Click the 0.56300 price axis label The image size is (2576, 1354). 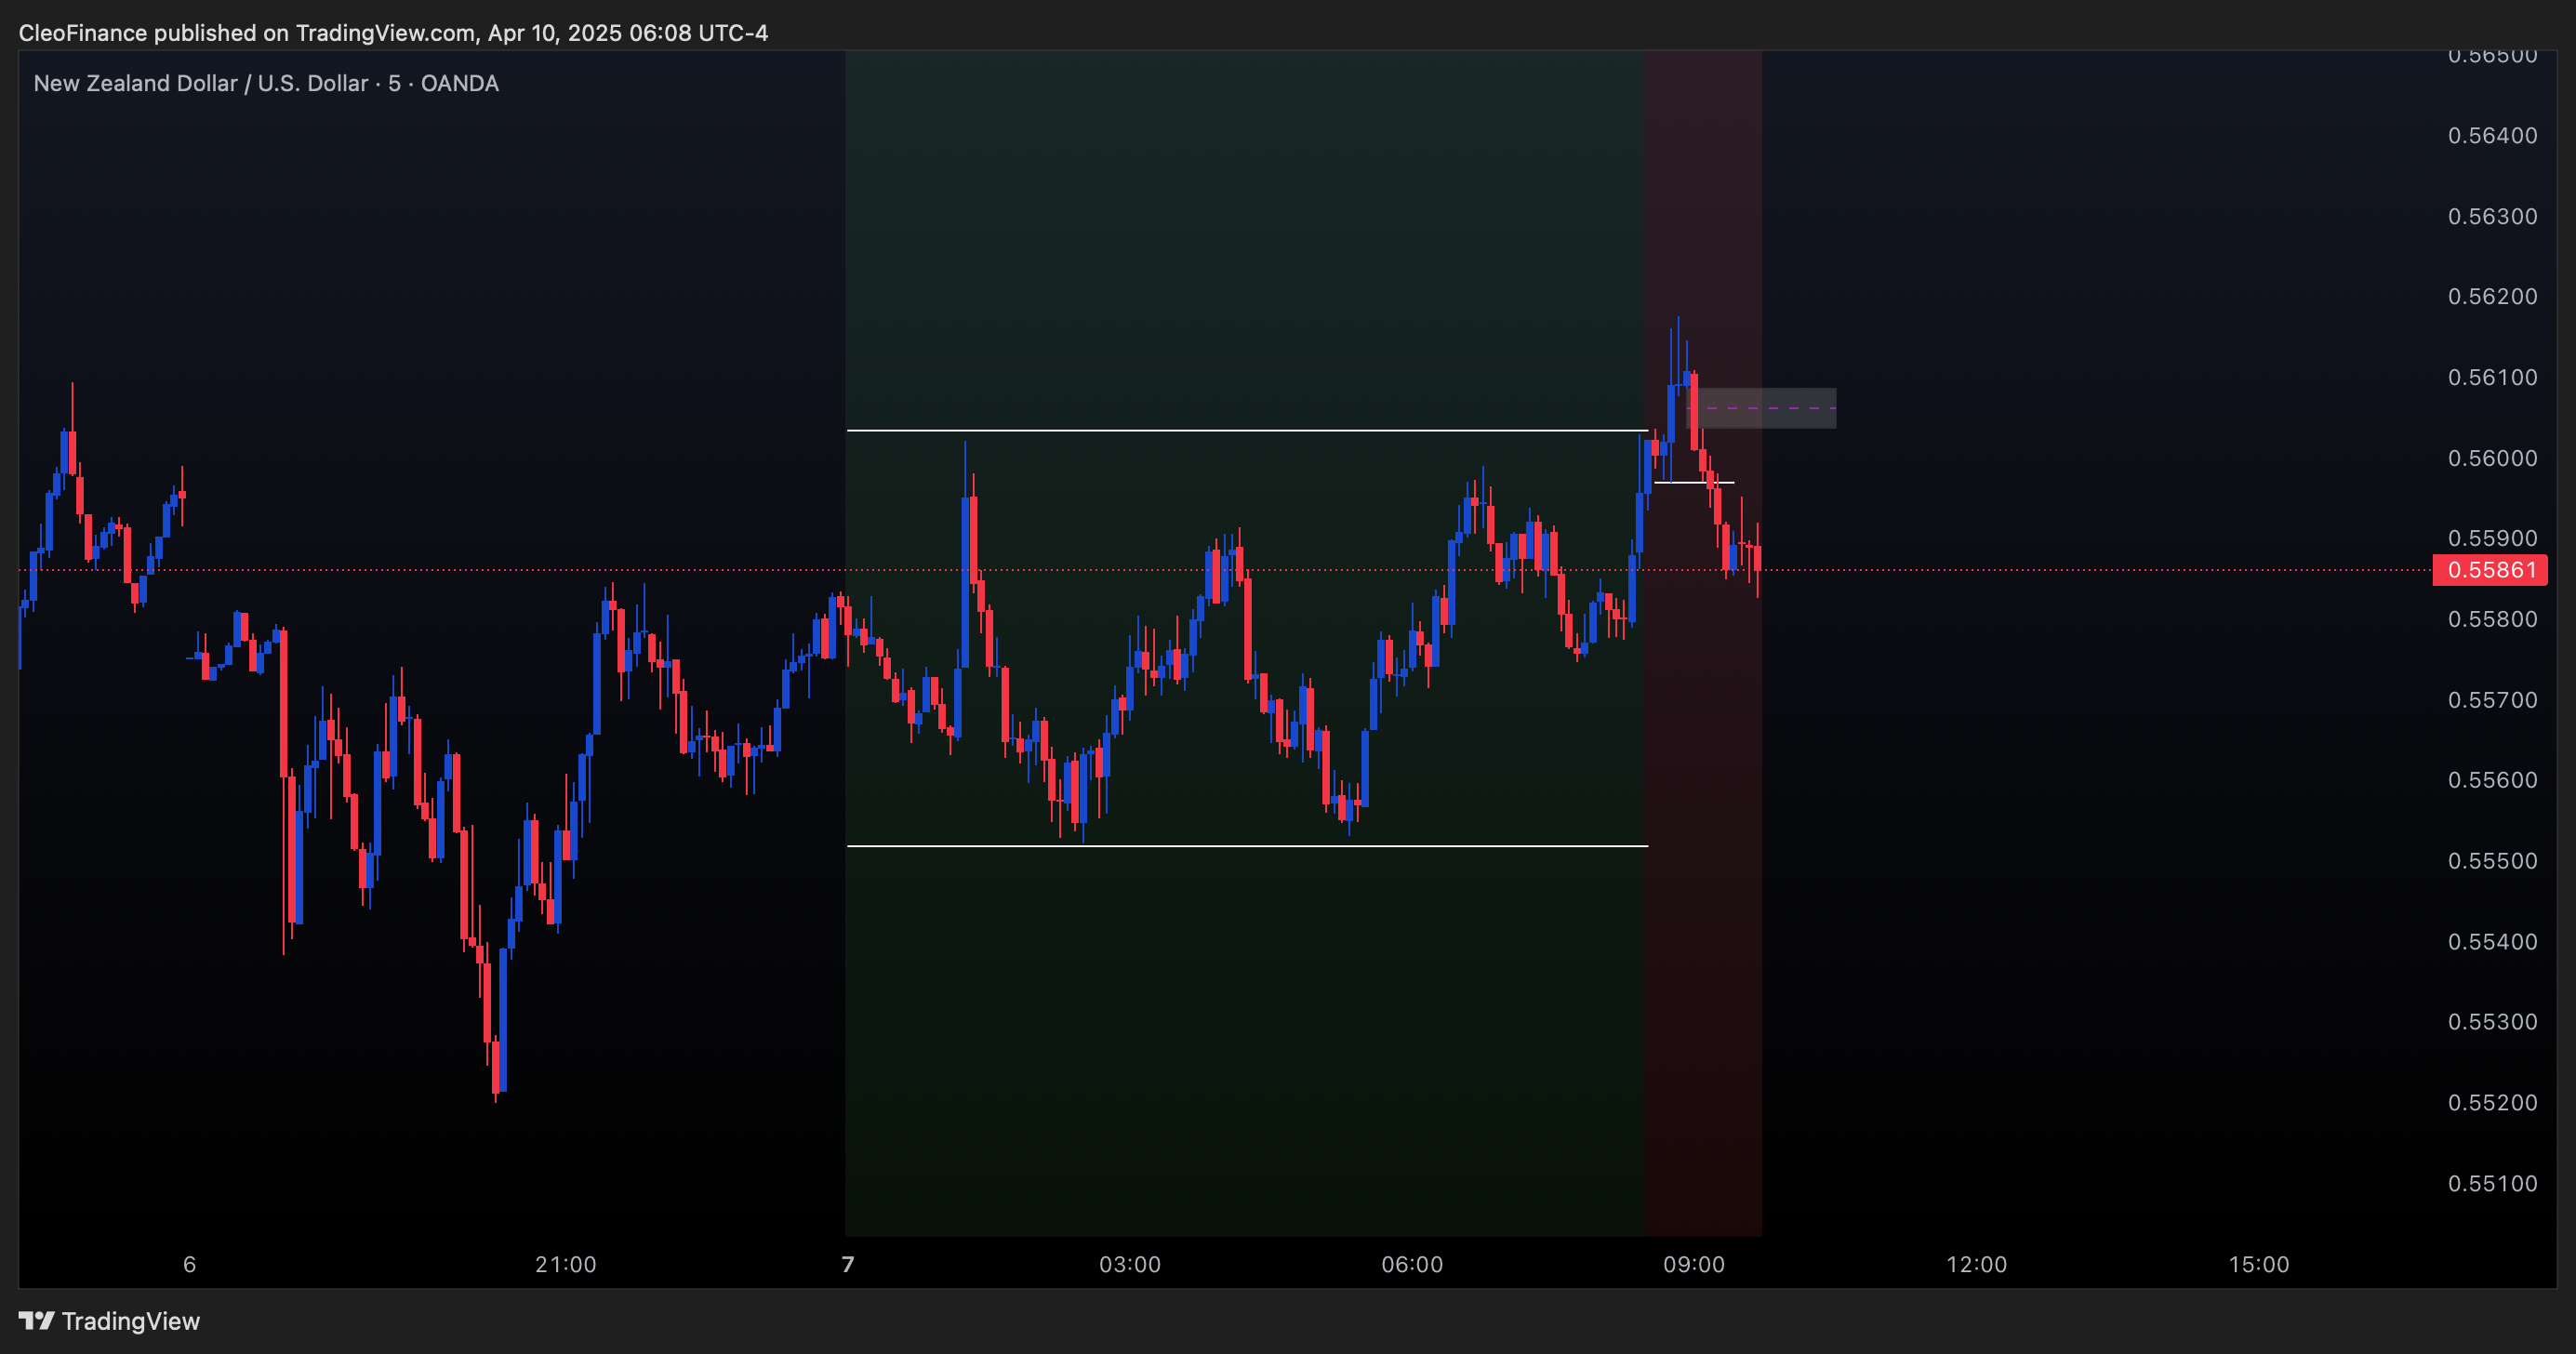[x=2492, y=217]
